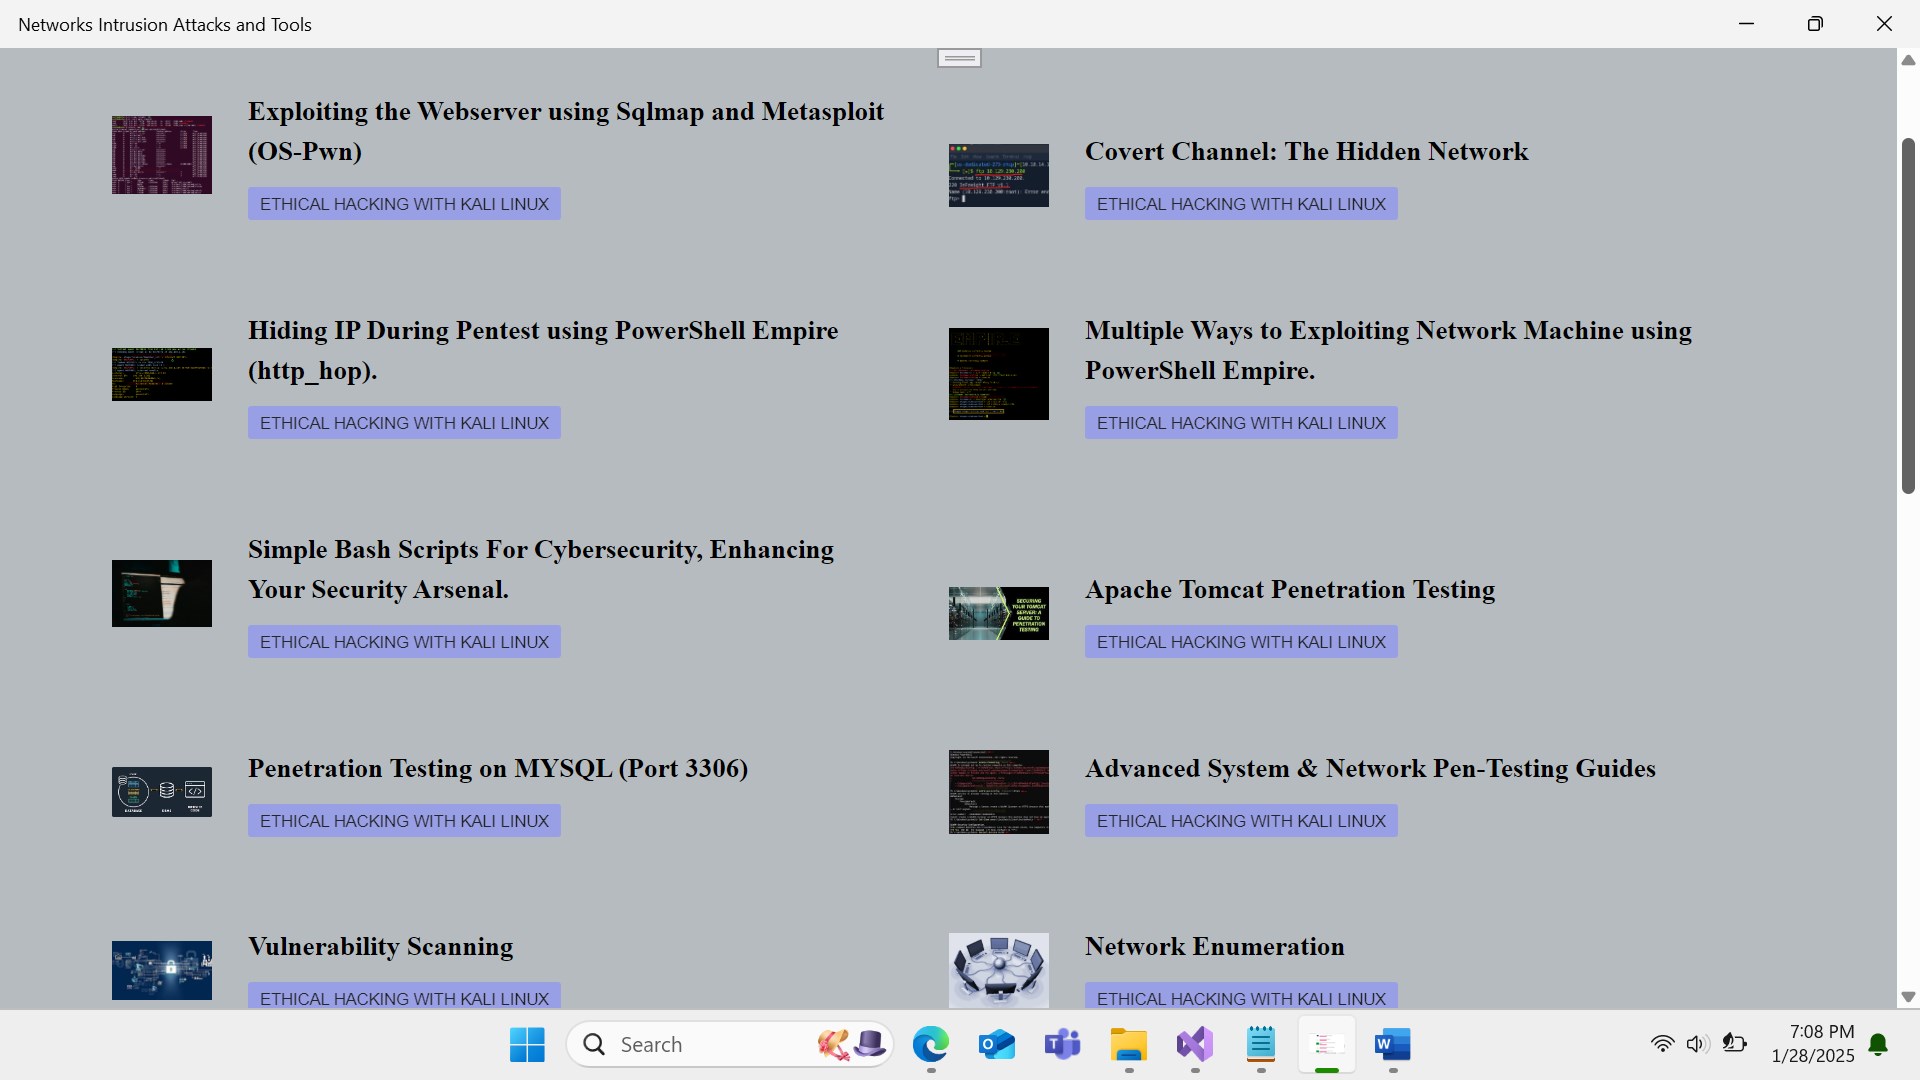Click the volume speaker icon
Viewport: 1920px width, 1080px height.
coord(1697,1044)
